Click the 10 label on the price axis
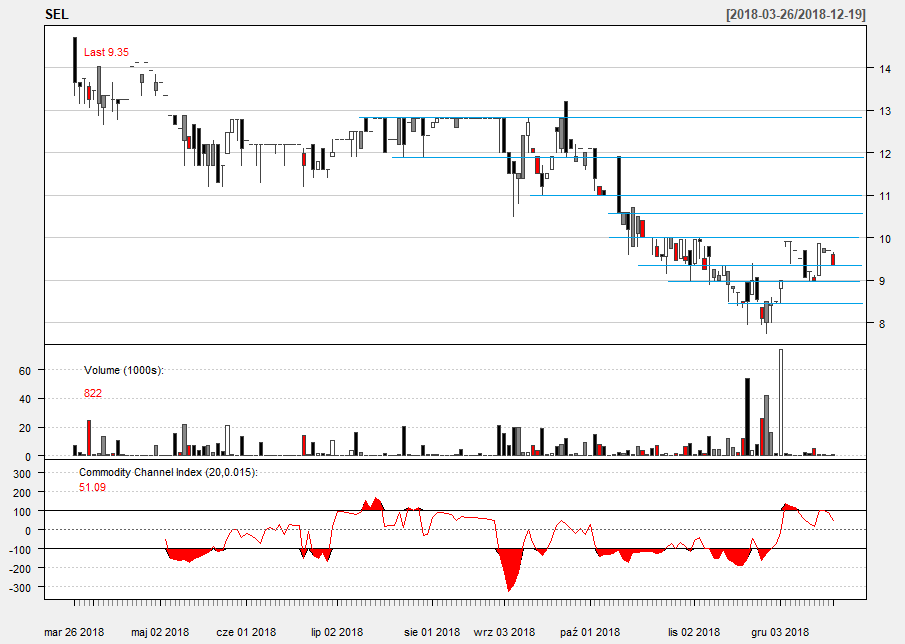This screenshot has height=644, width=905. click(x=885, y=238)
